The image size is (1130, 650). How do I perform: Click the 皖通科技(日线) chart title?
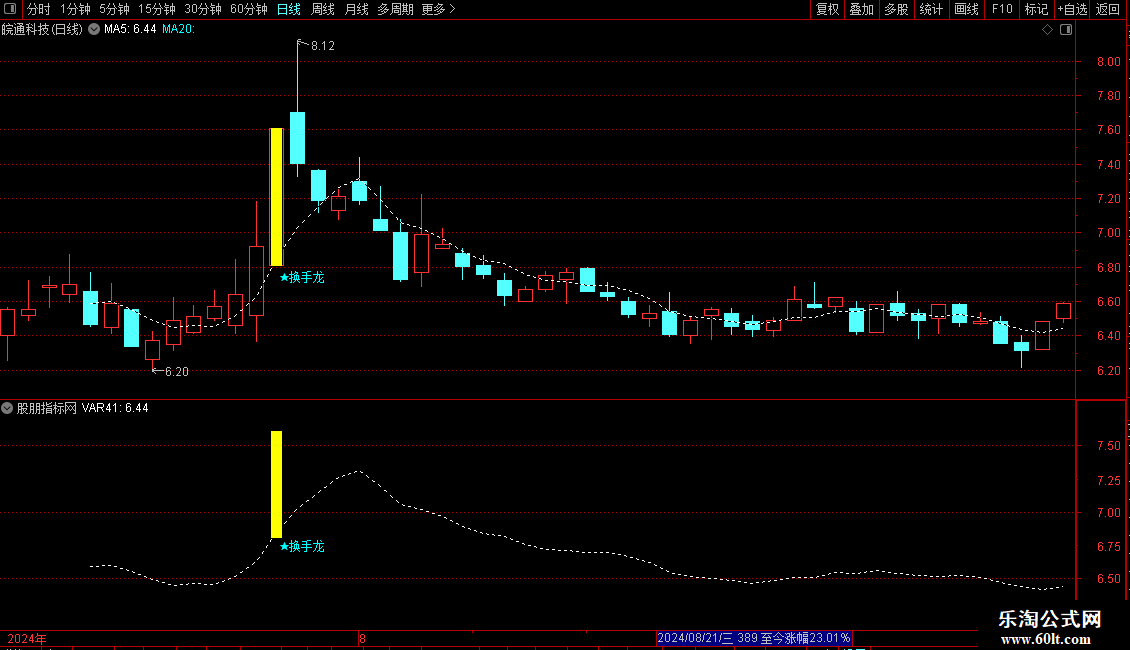(x=42, y=29)
